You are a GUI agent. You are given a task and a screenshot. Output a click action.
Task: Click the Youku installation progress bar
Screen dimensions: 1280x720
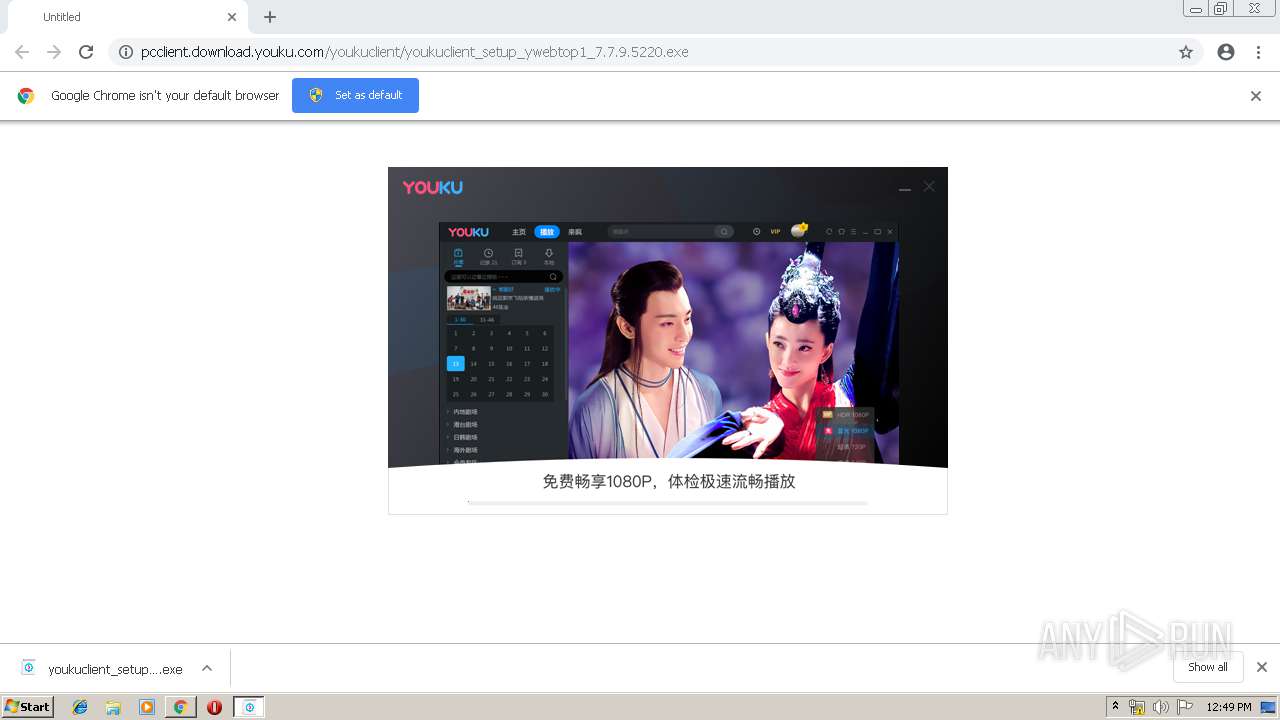pos(668,503)
